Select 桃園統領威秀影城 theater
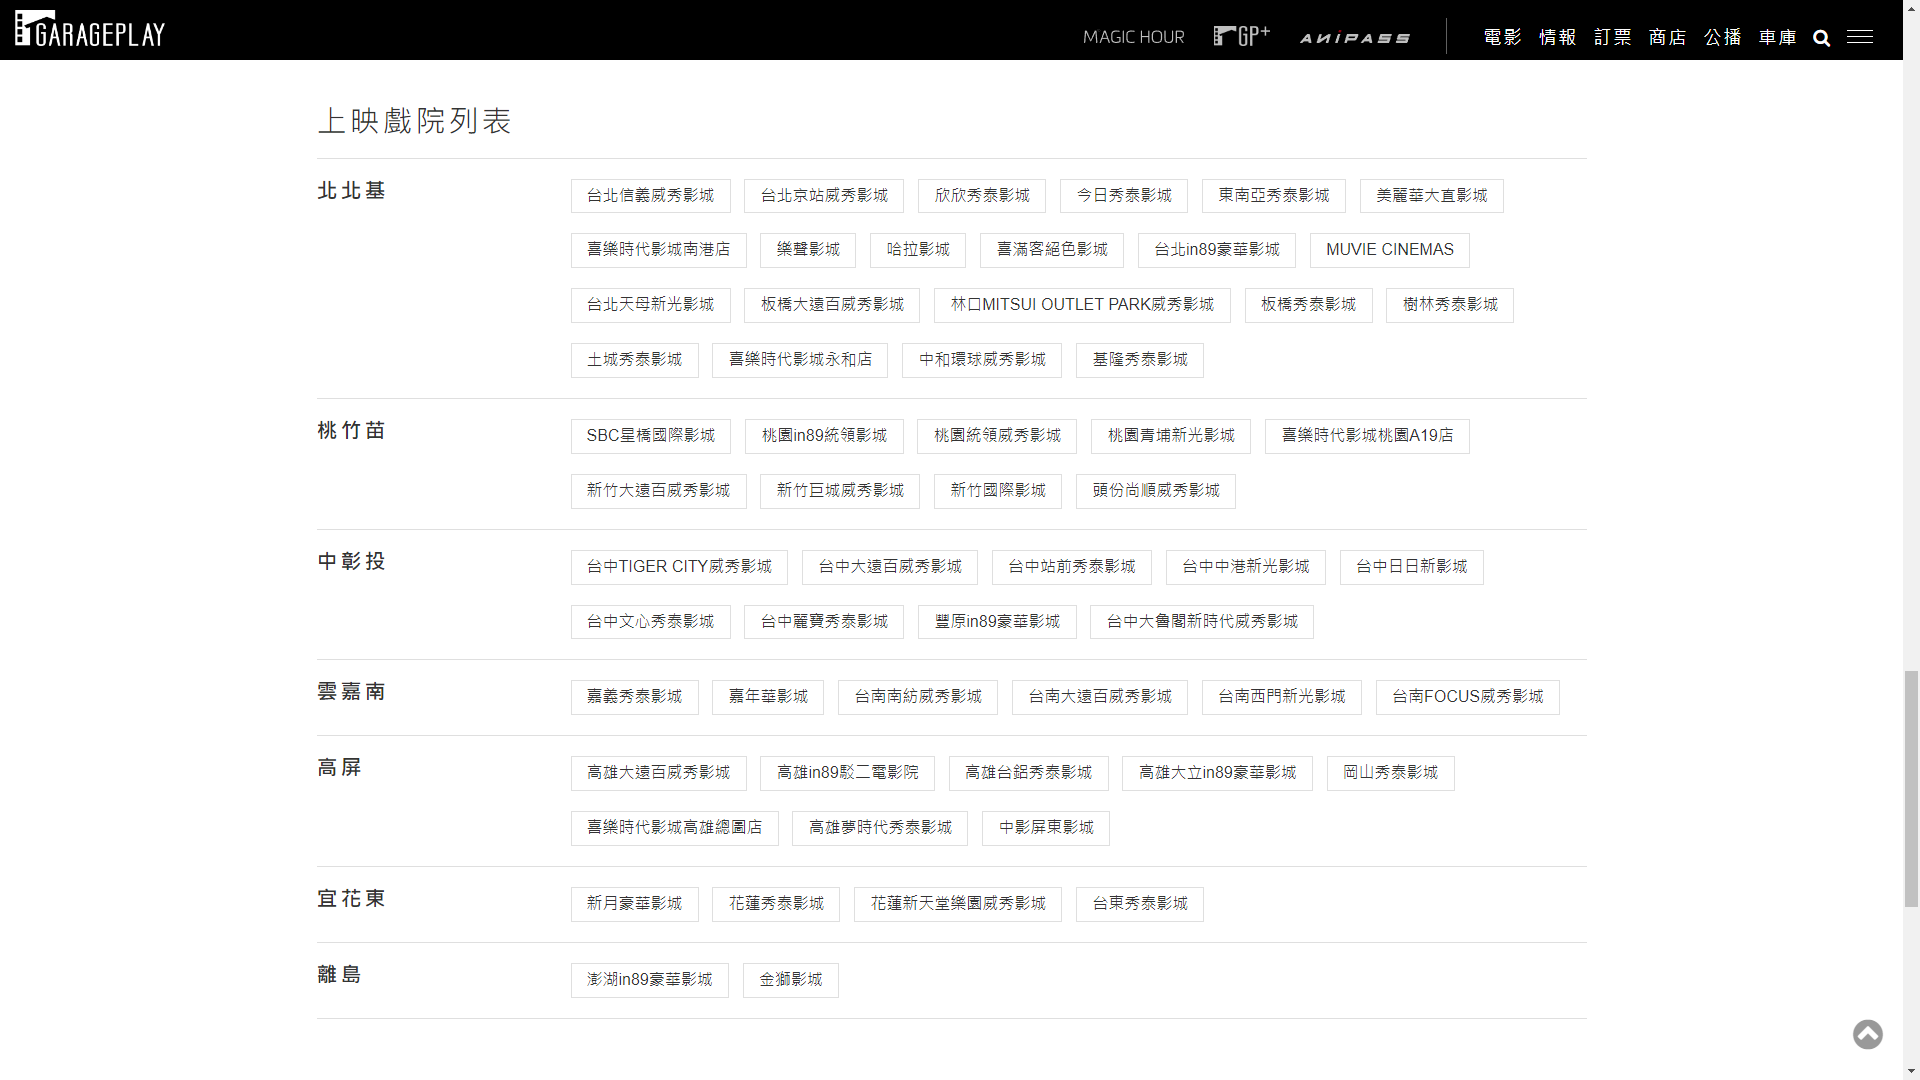This screenshot has width=1920, height=1080. coord(997,436)
